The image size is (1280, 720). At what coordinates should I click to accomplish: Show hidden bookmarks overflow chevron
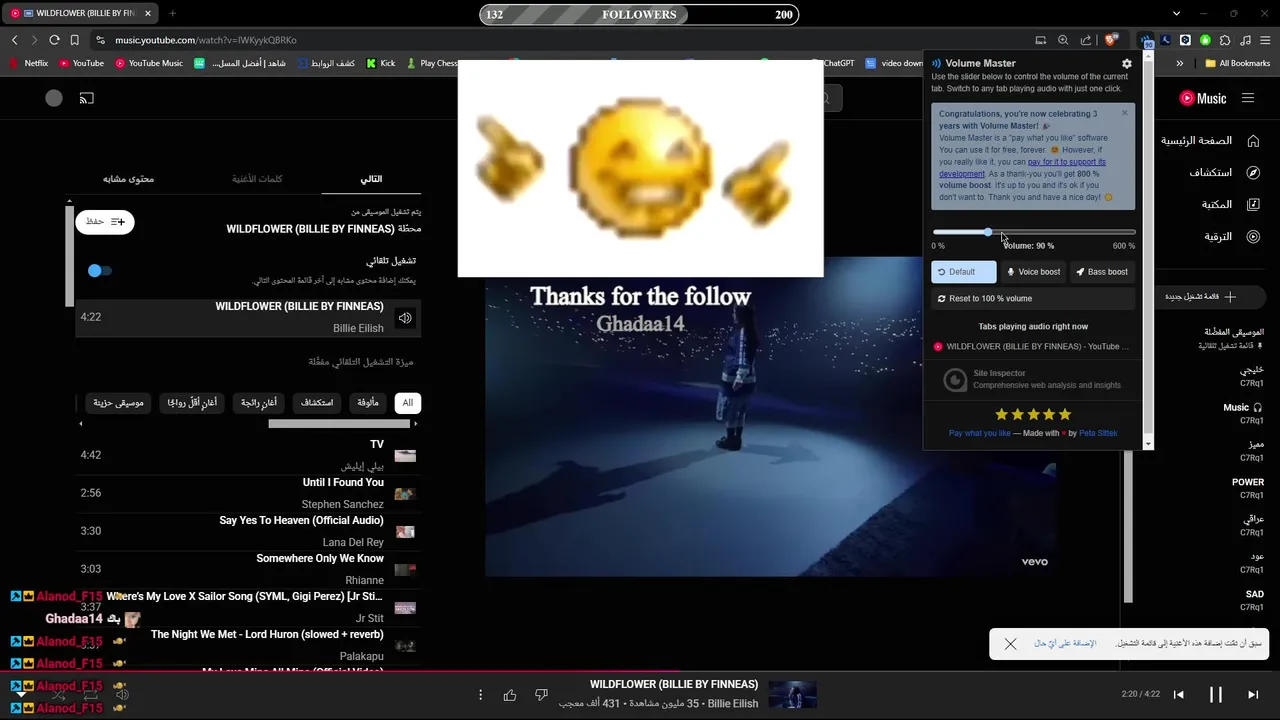(1180, 63)
